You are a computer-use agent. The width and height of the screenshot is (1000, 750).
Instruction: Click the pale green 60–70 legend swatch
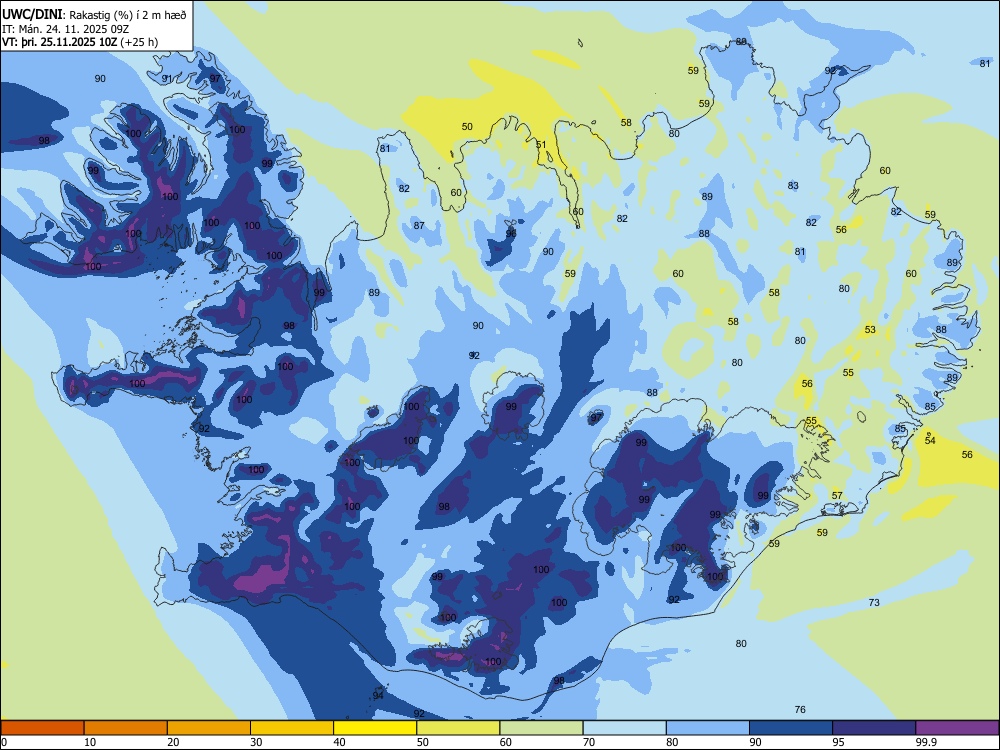[541, 728]
